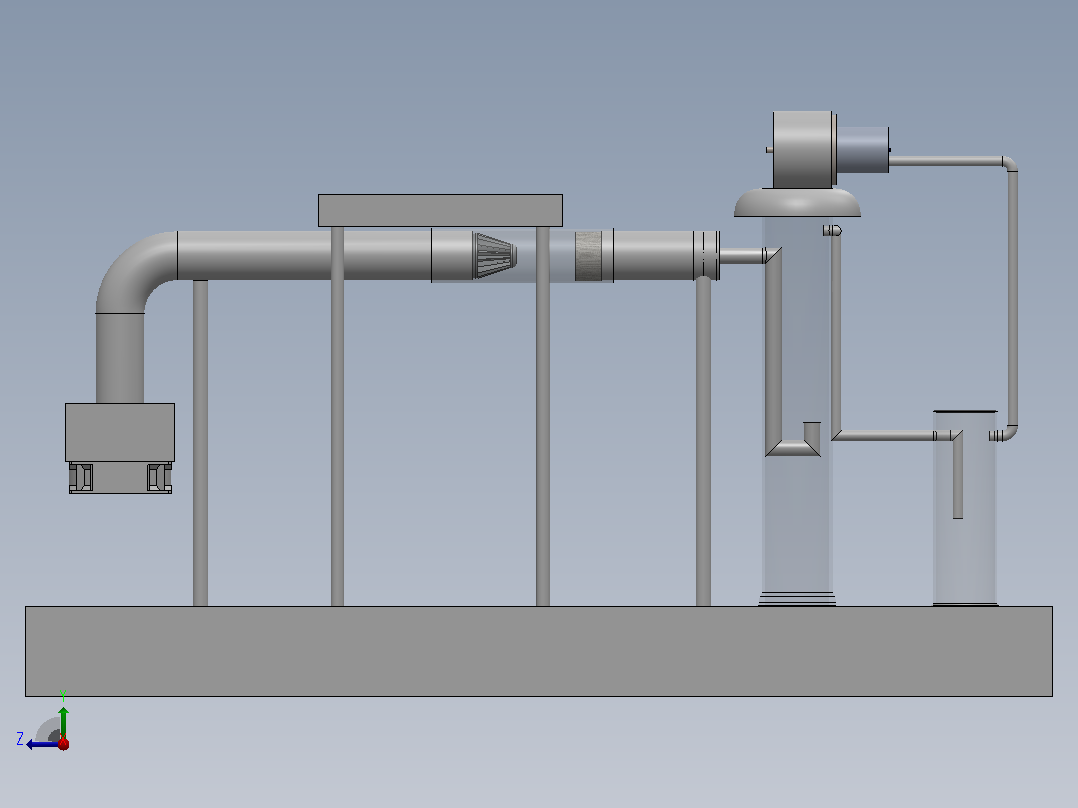Select the textured filter section in the pipe
Viewport: 1078px width, 808px height.
(x=588, y=256)
